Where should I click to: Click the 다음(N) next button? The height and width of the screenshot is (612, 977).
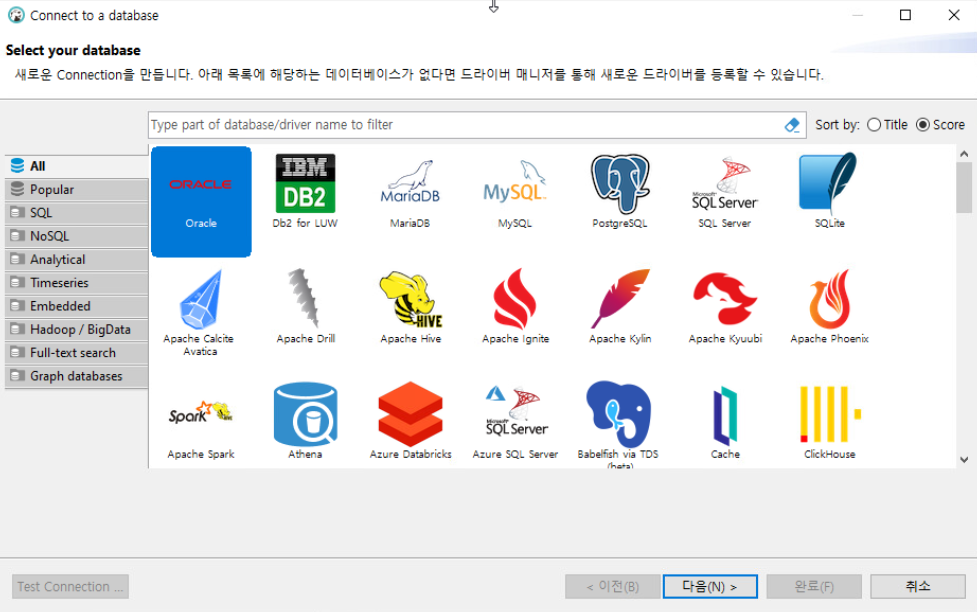tap(710, 586)
